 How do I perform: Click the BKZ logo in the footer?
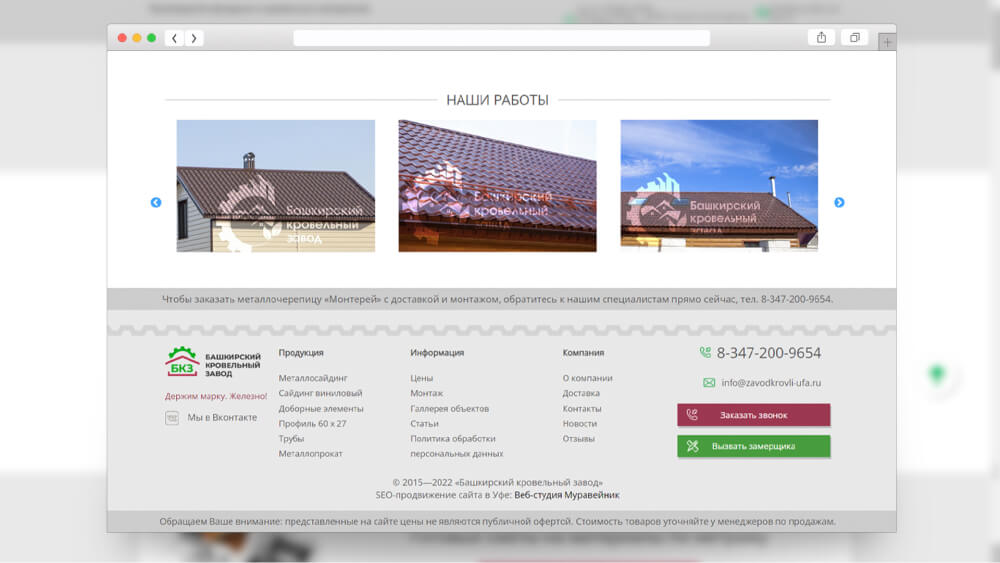(x=212, y=362)
